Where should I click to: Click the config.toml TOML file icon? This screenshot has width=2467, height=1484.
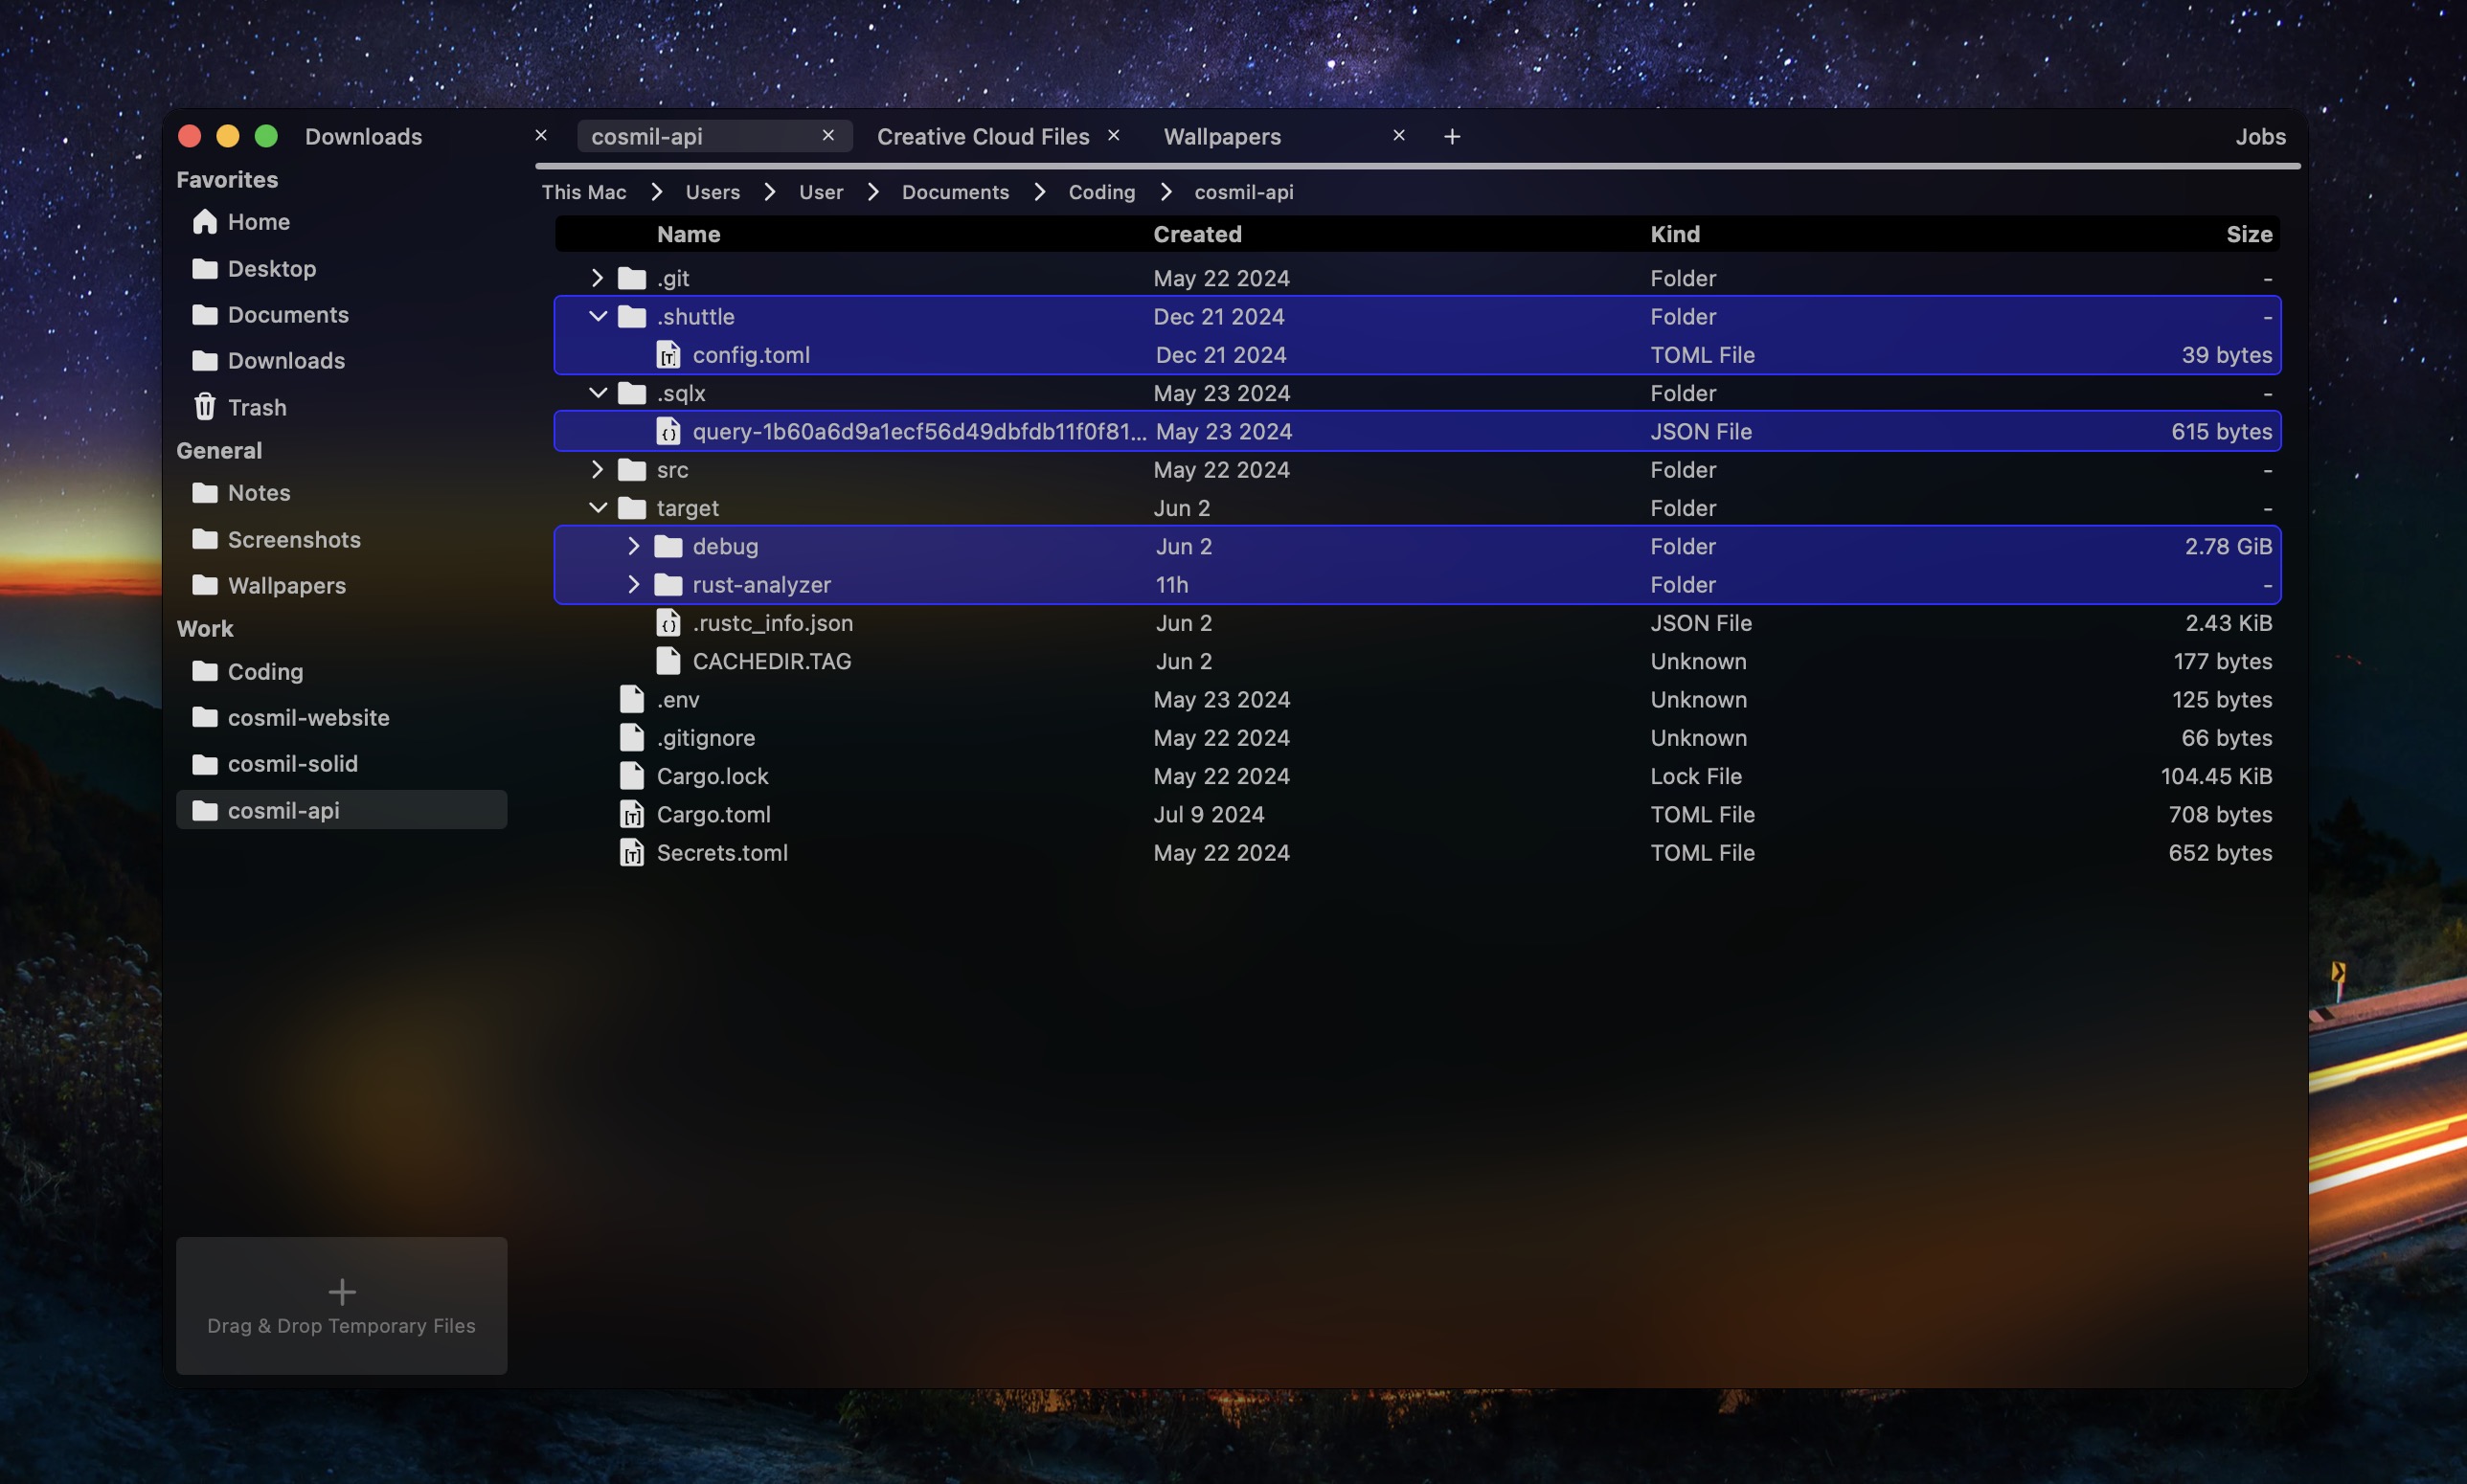(668, 355)
